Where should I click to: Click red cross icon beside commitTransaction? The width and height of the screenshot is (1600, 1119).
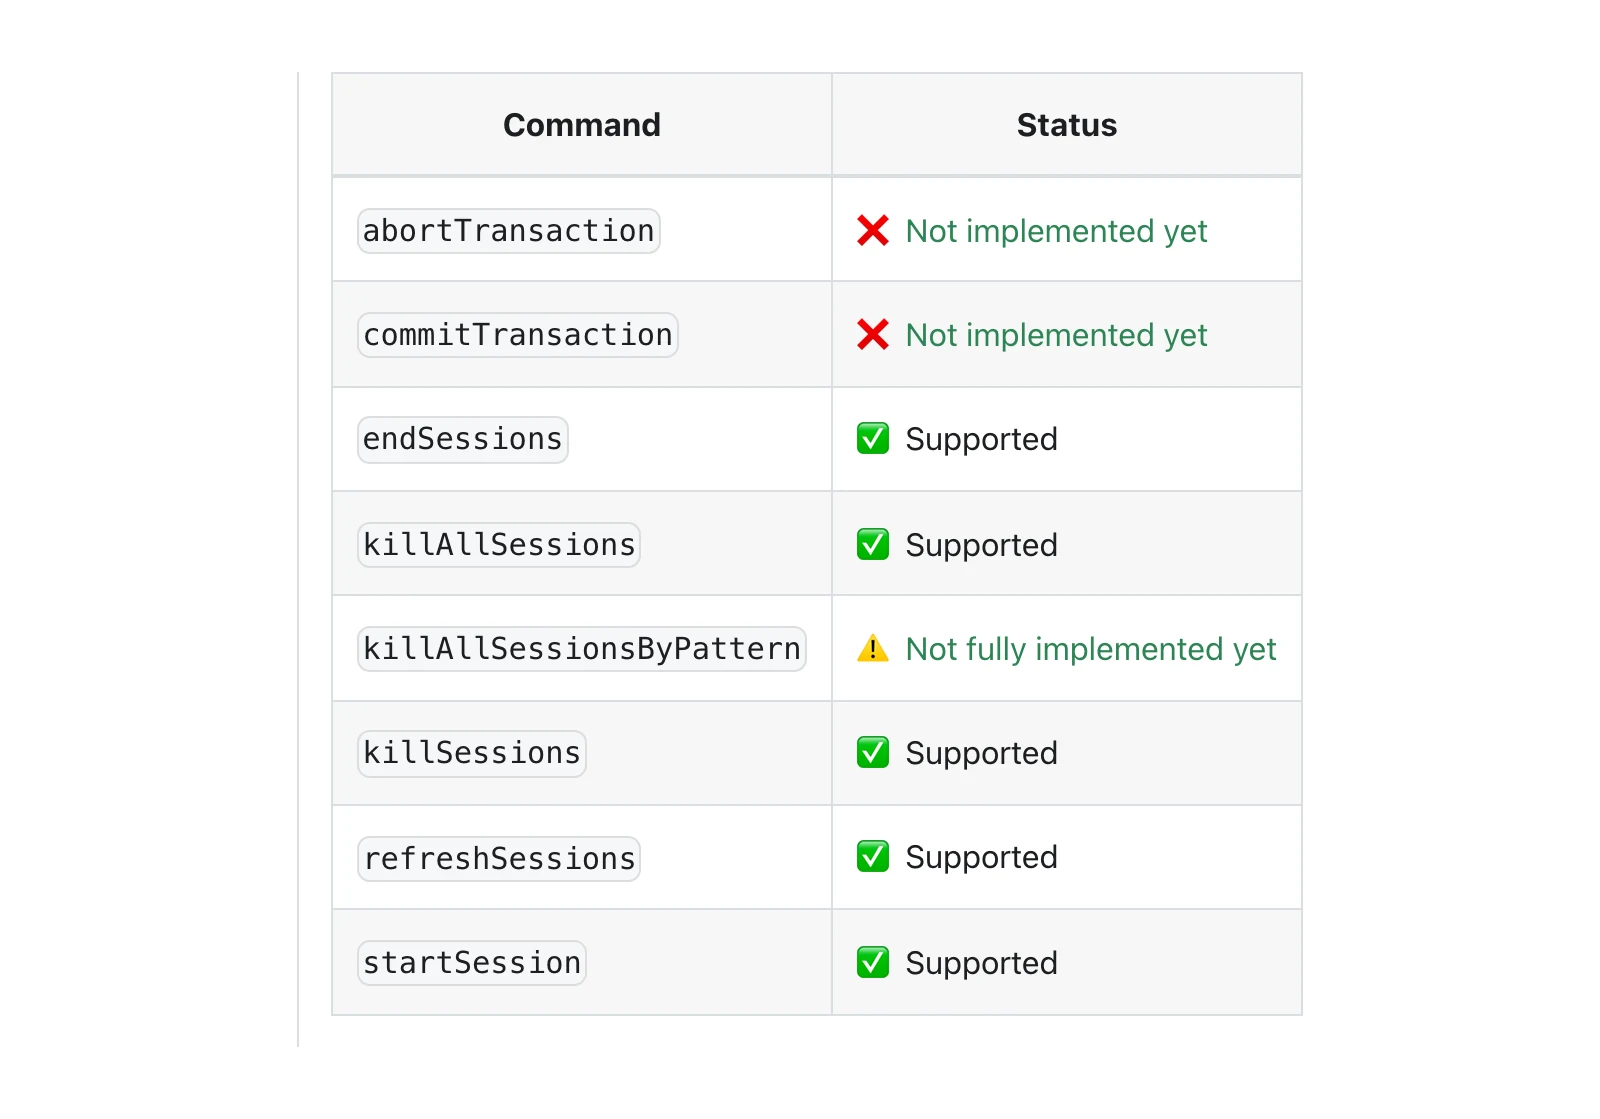pos(872,335)
